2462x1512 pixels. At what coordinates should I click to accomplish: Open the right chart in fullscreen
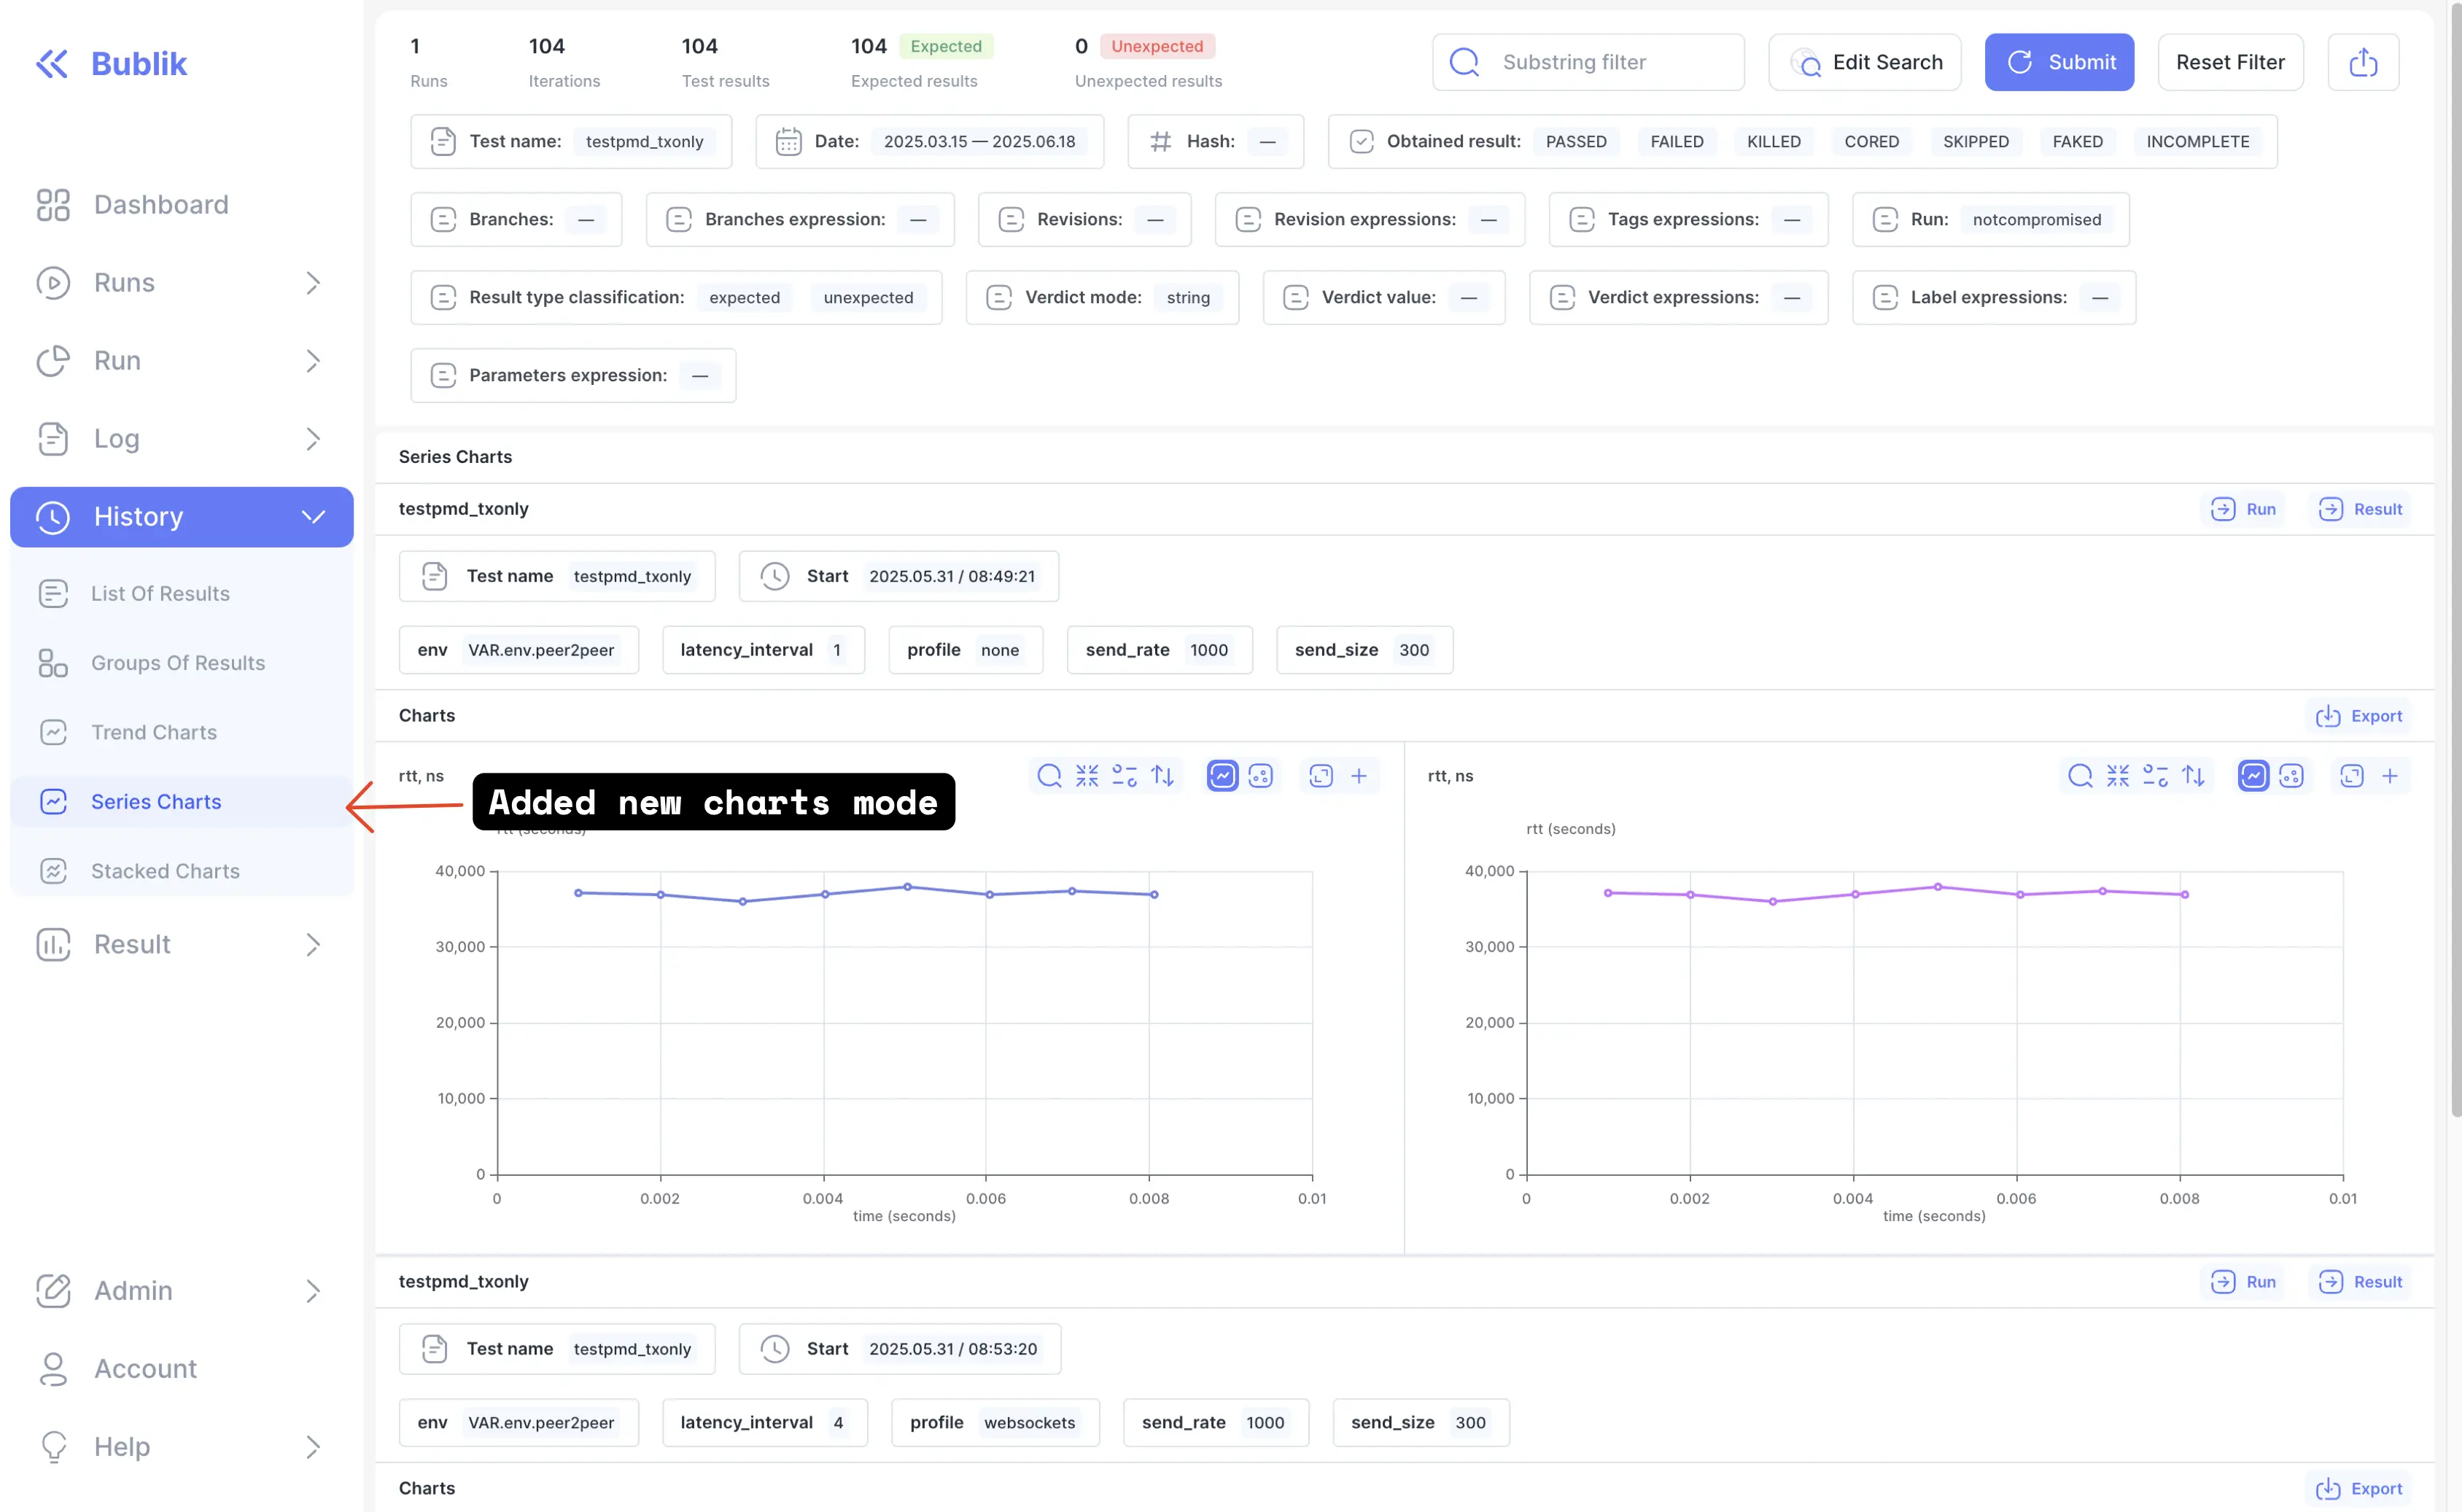2351,775
